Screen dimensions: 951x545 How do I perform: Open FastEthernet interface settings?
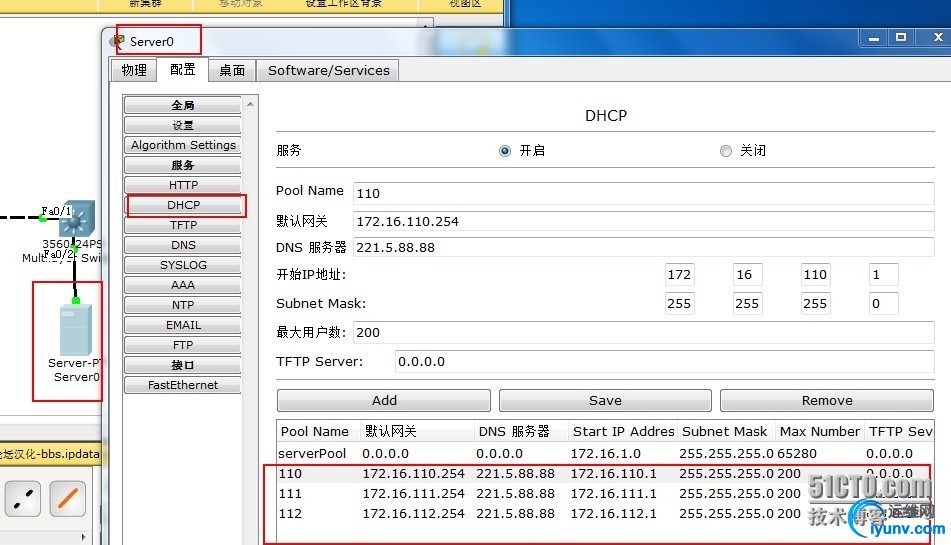pyautogui.click(x=183, y=385)
